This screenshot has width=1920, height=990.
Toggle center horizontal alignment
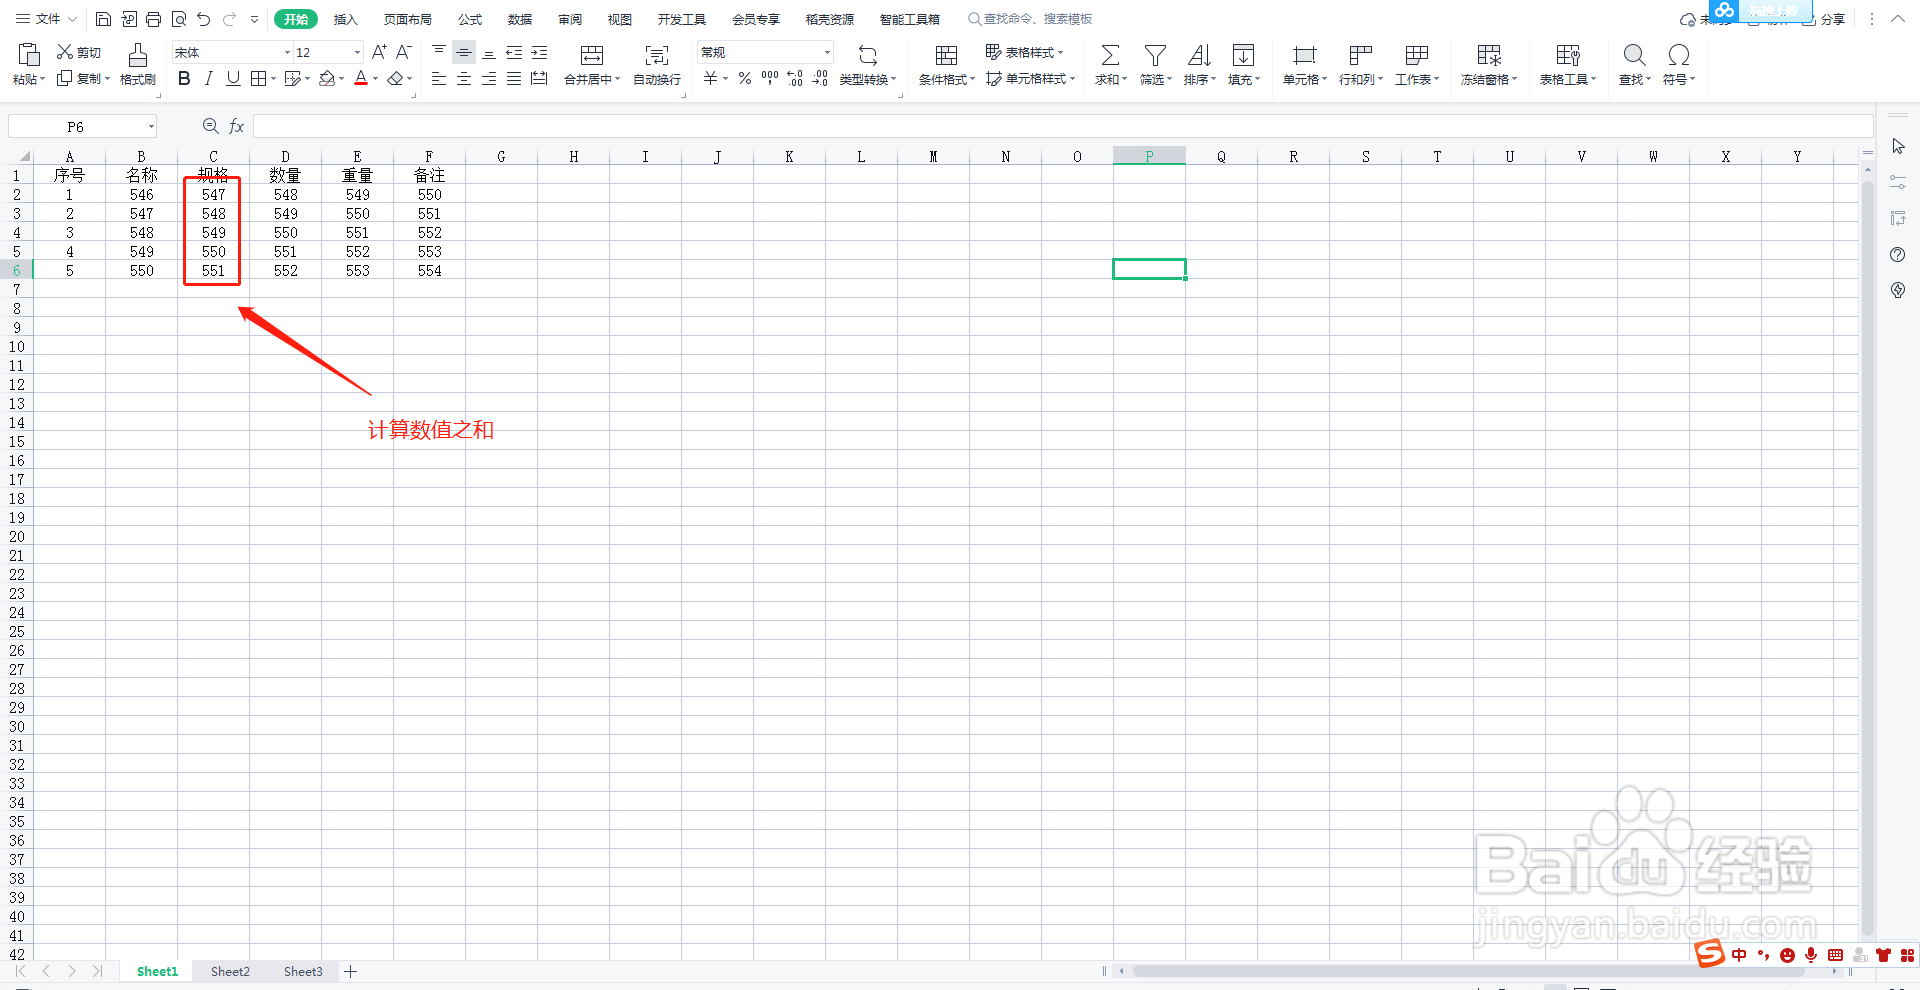(464, 78)
